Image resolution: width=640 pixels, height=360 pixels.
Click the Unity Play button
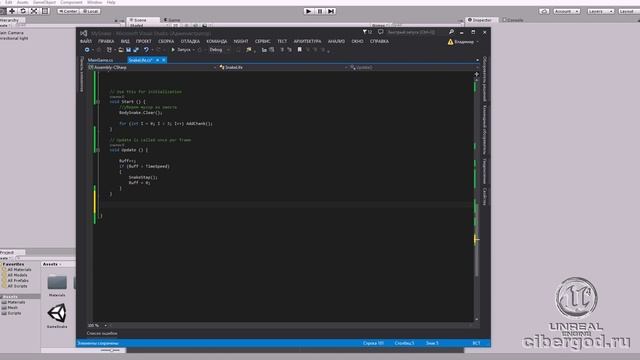point(309,11)
